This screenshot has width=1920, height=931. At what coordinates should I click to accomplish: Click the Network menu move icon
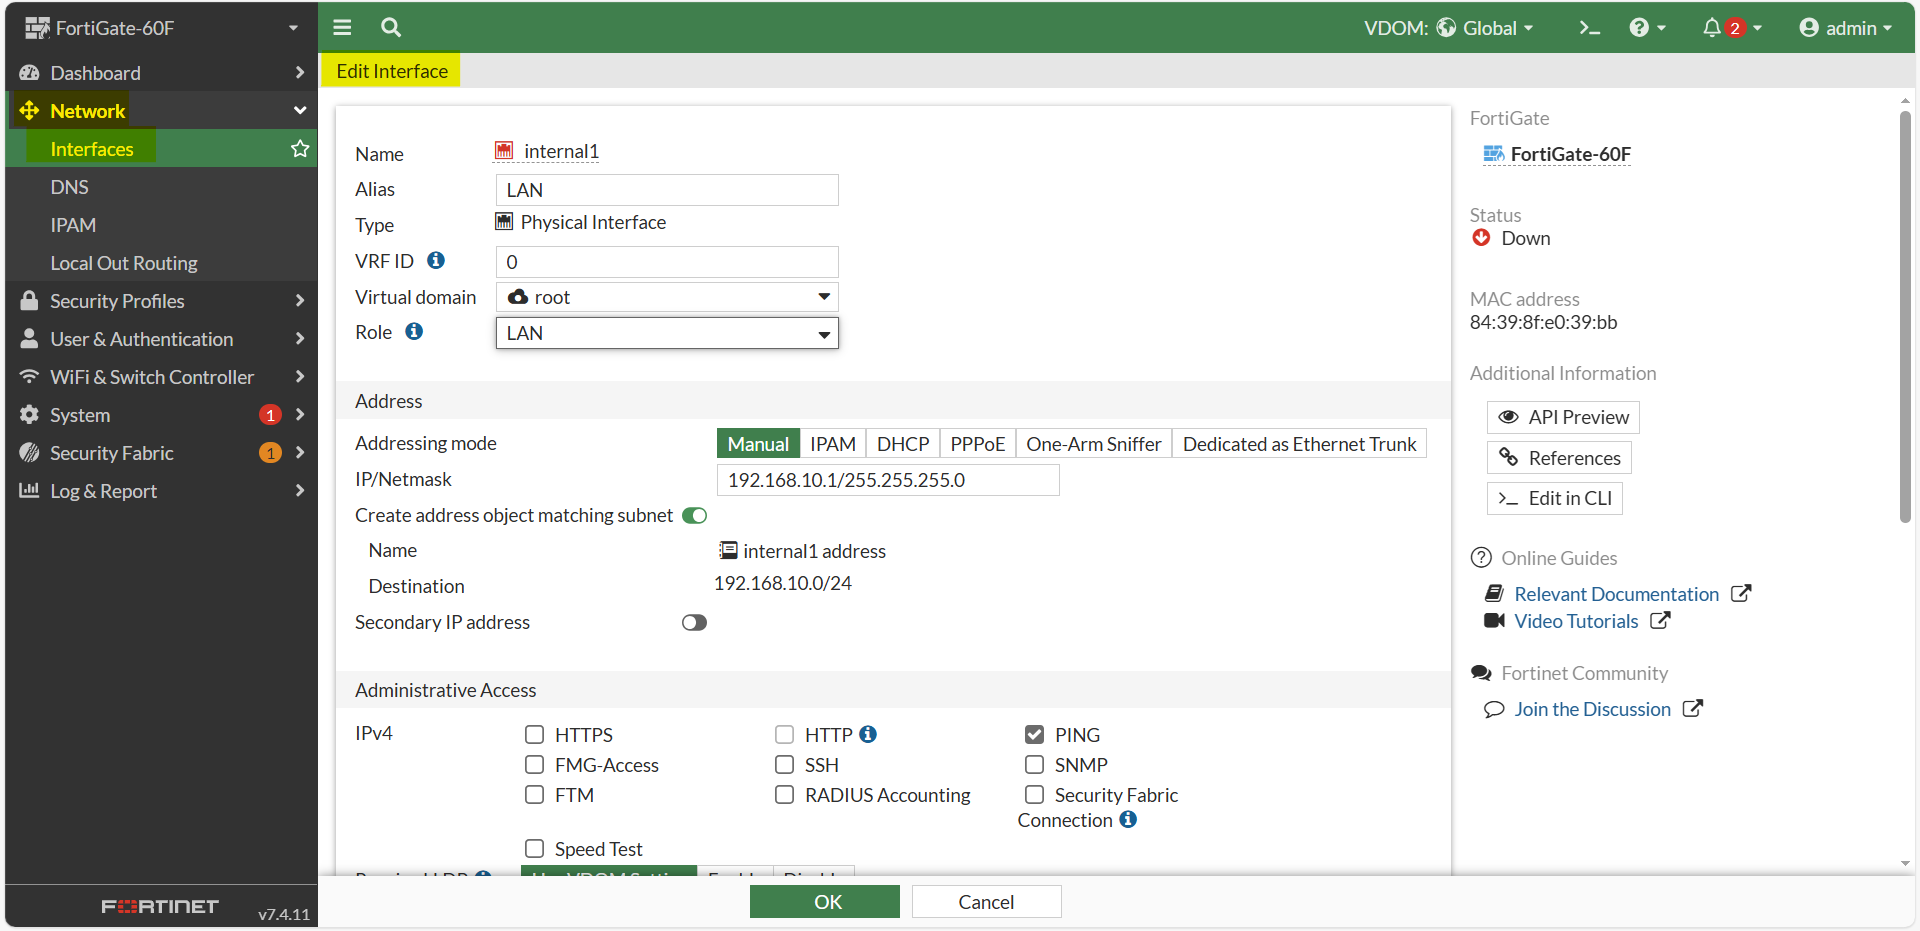click(x=29, y=111)
